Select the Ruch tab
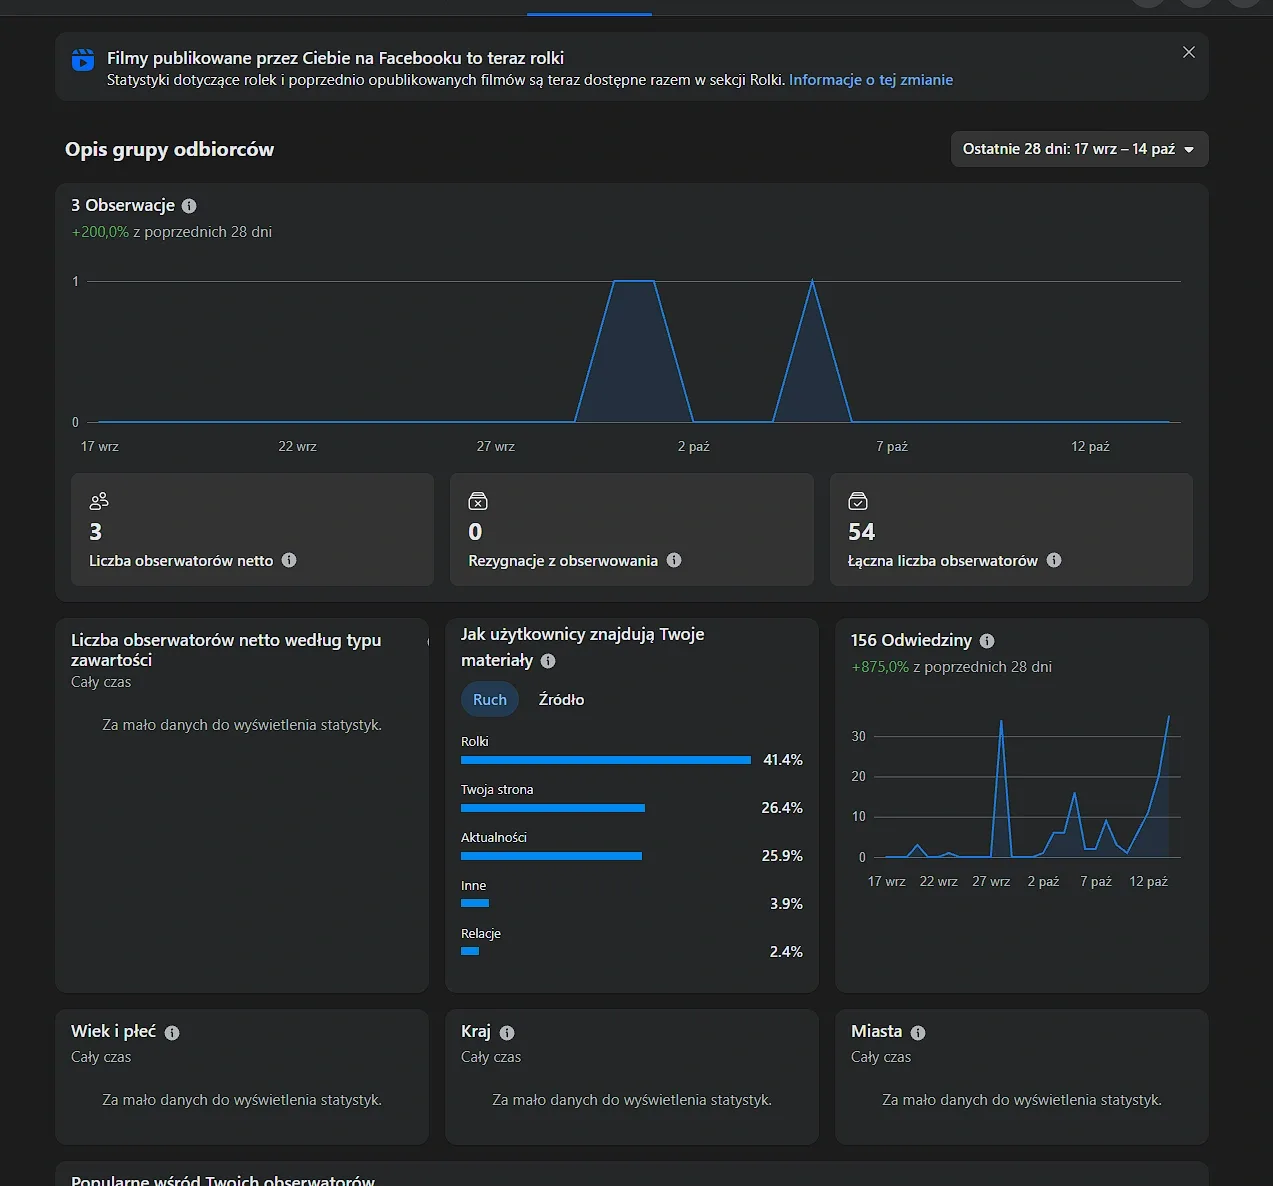1273x1186 pixels. click(x=490, y=699)
